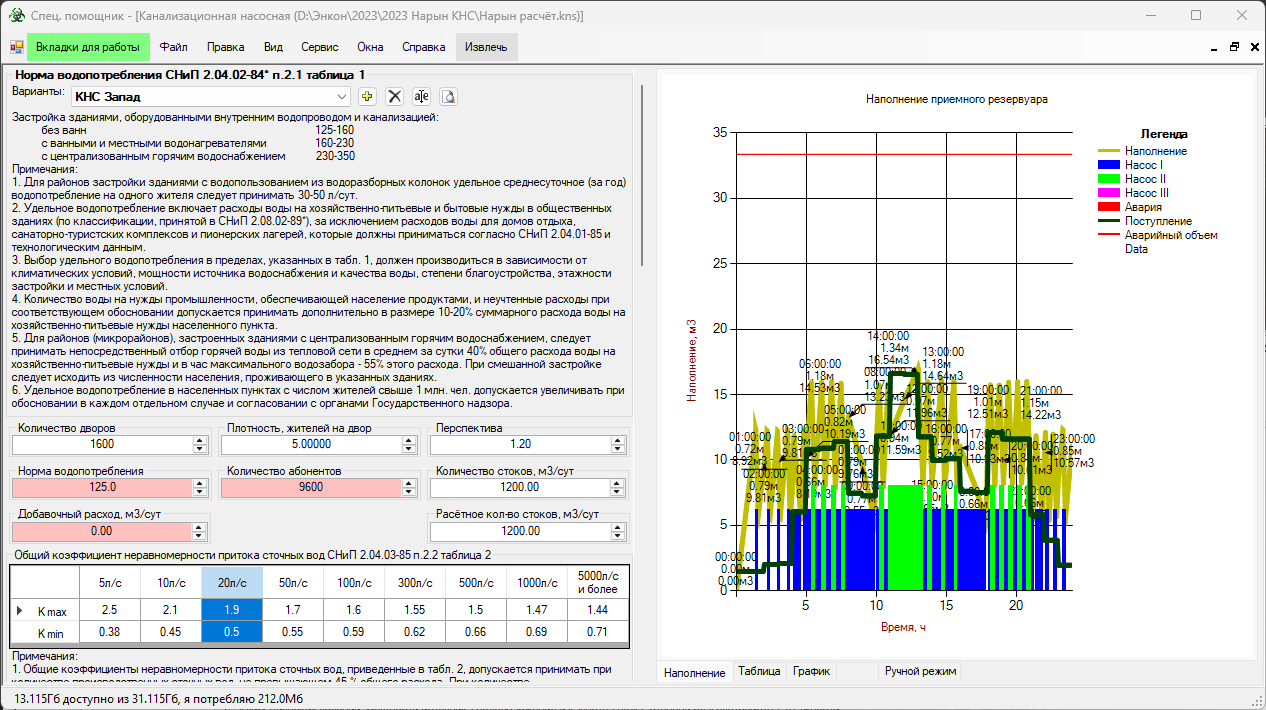Open the variant preview page icon
Image resolution: width=1266 pixels, height=710 pixels.
click(x=449, y=97)
